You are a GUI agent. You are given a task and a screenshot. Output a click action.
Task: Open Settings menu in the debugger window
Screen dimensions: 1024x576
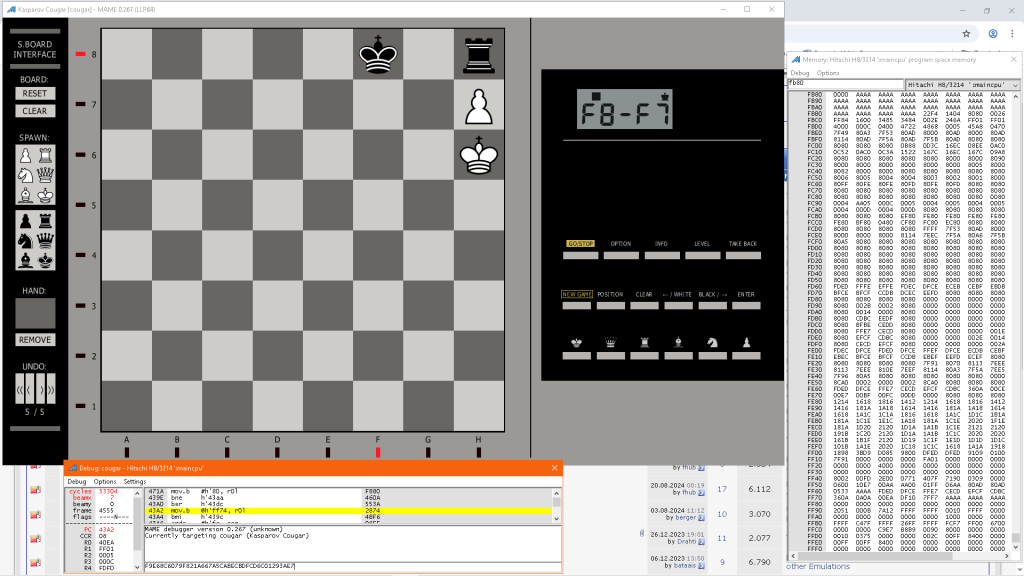click(x=135, y=481)
